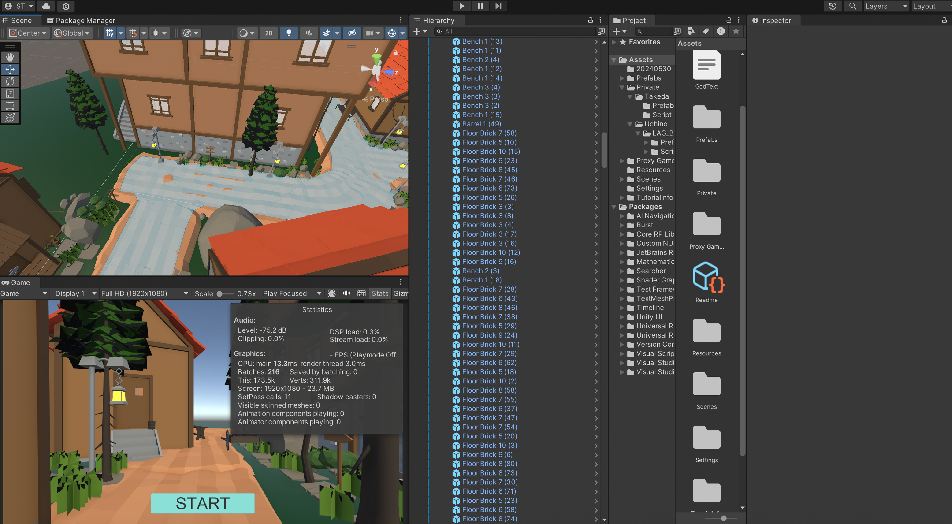Open the Layers dropdown
Screen dimensions: 952x524
[x=881, y=6]
